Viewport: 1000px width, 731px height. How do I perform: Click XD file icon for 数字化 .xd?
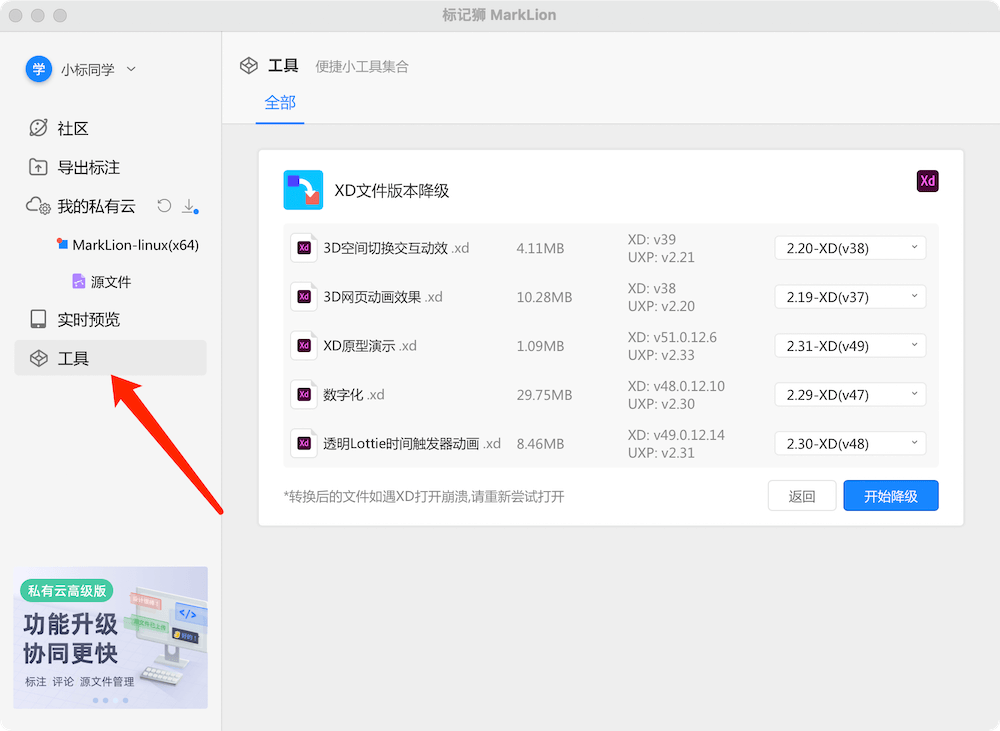[x=303, y=395]
